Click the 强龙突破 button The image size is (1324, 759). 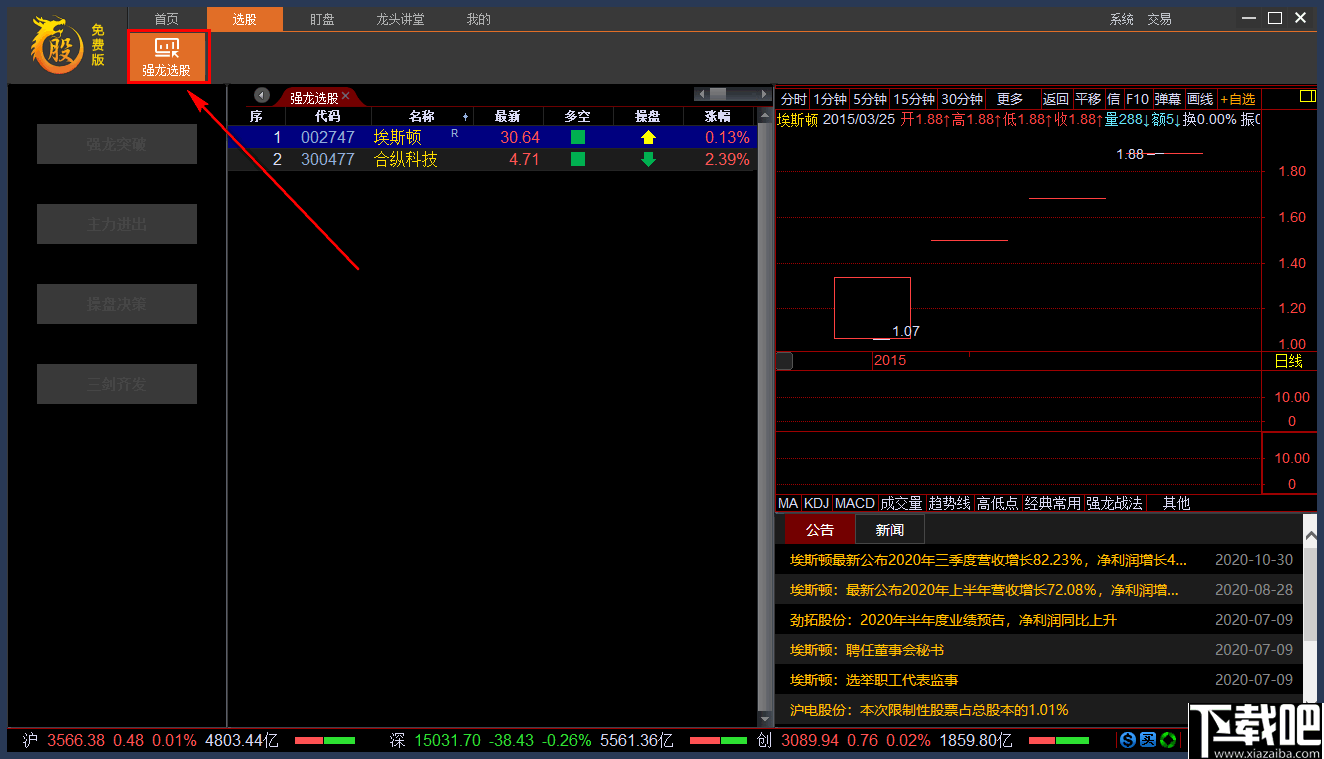[117, 144]
